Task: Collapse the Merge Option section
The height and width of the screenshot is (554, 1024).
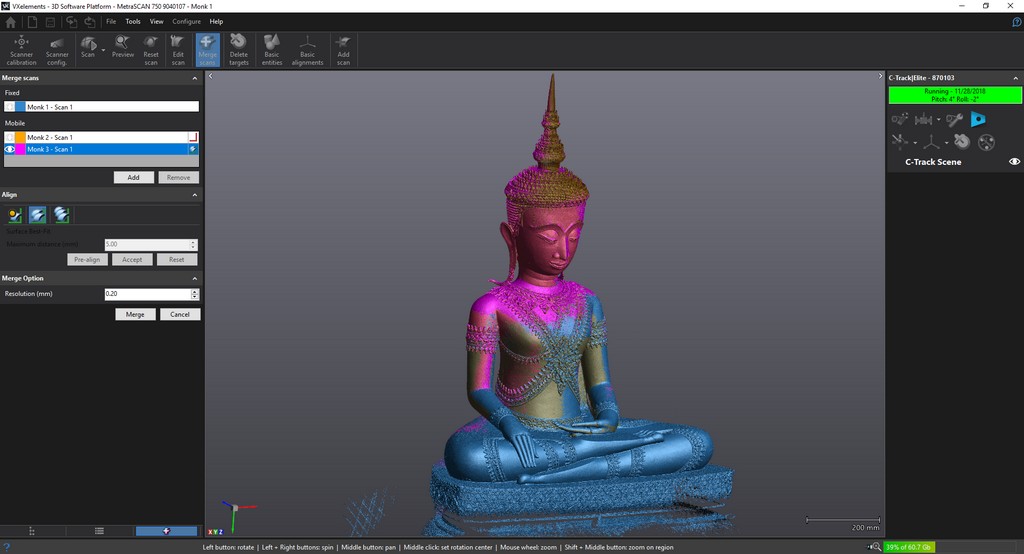Action: tap(195, 279)
